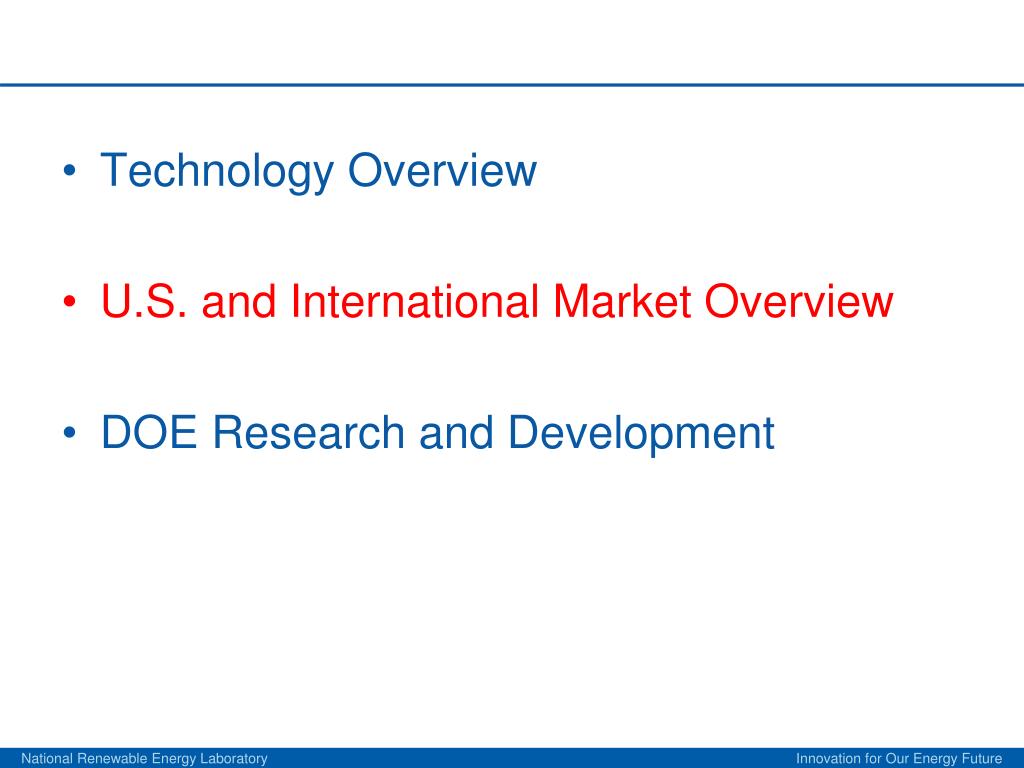Click 'National Renewable Energy Laboratory' footer text
The height and width of the screenshot is (768, 1024).
(144, 758)
